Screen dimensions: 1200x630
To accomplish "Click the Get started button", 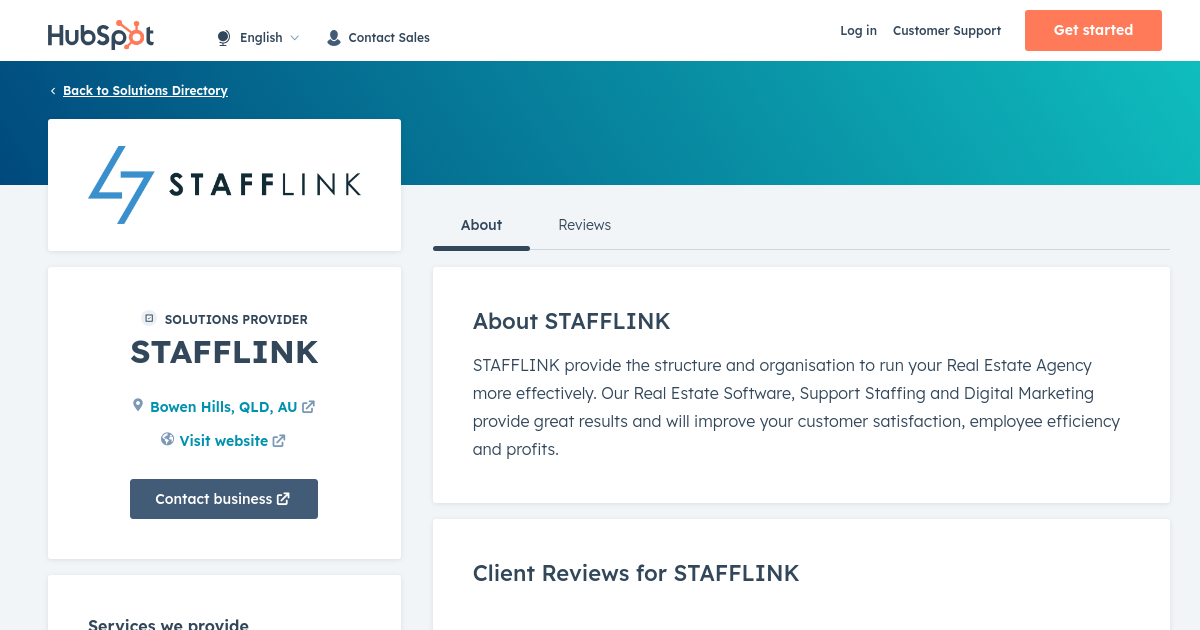I will coord(1093,30).
